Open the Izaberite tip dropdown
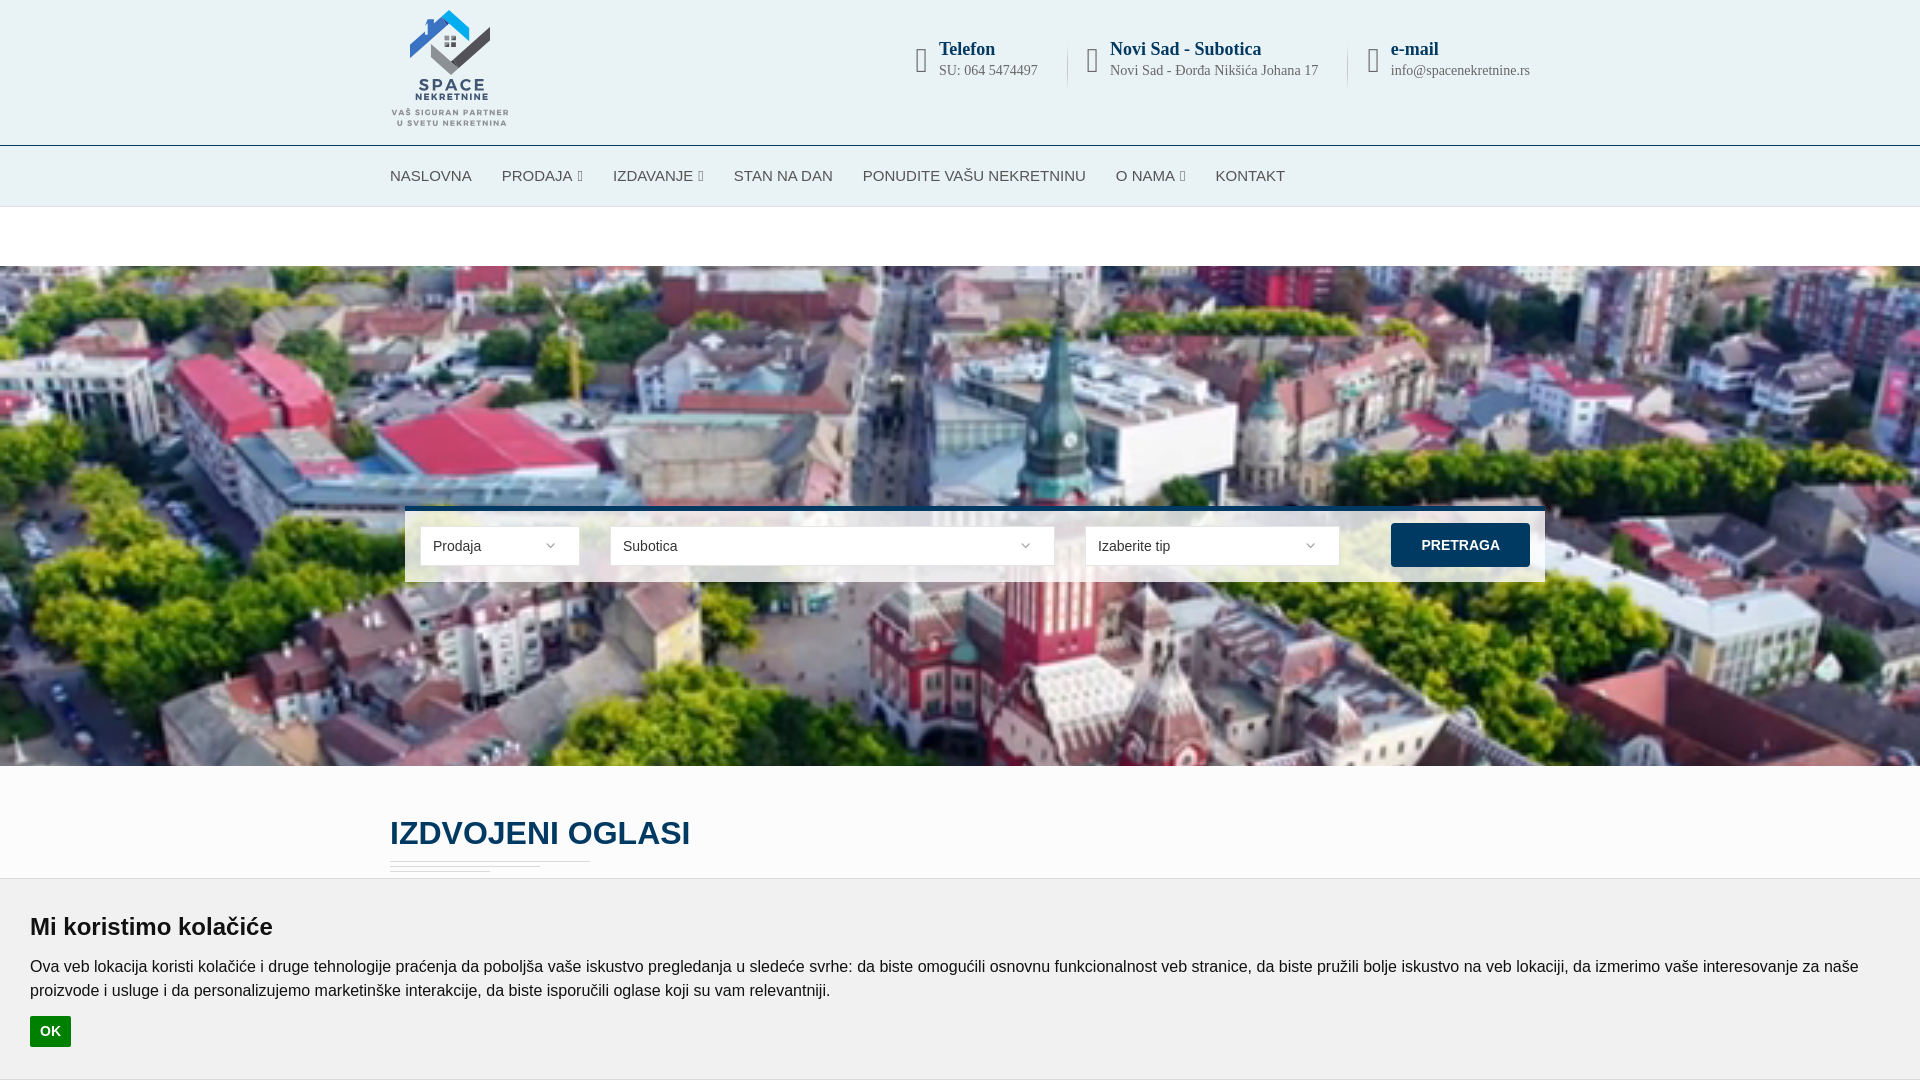The width and height of the screenshot is (1920, 1080). click(1212, 546)
